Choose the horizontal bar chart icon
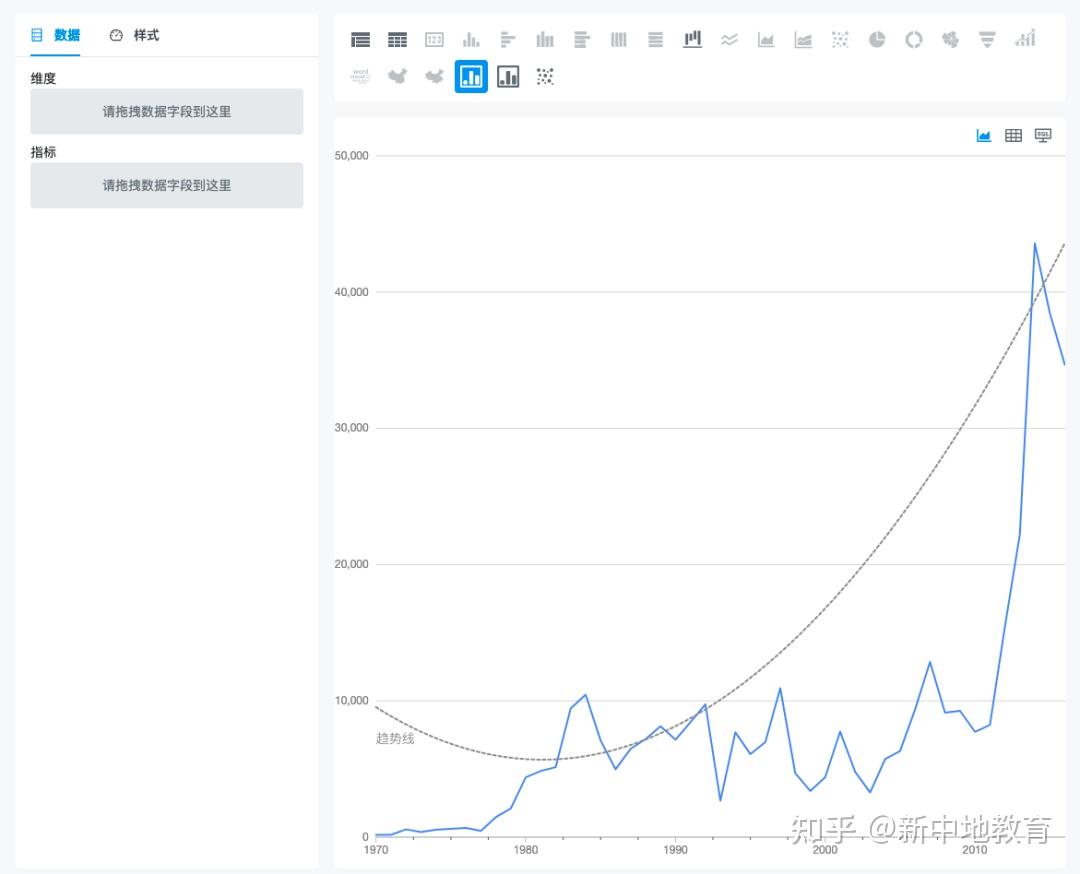 pyautogui.click(x=508, y=40)
